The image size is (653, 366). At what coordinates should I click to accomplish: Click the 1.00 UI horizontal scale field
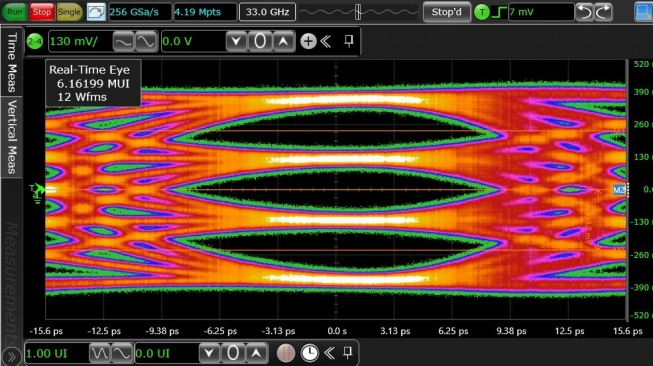pos(56,354)
